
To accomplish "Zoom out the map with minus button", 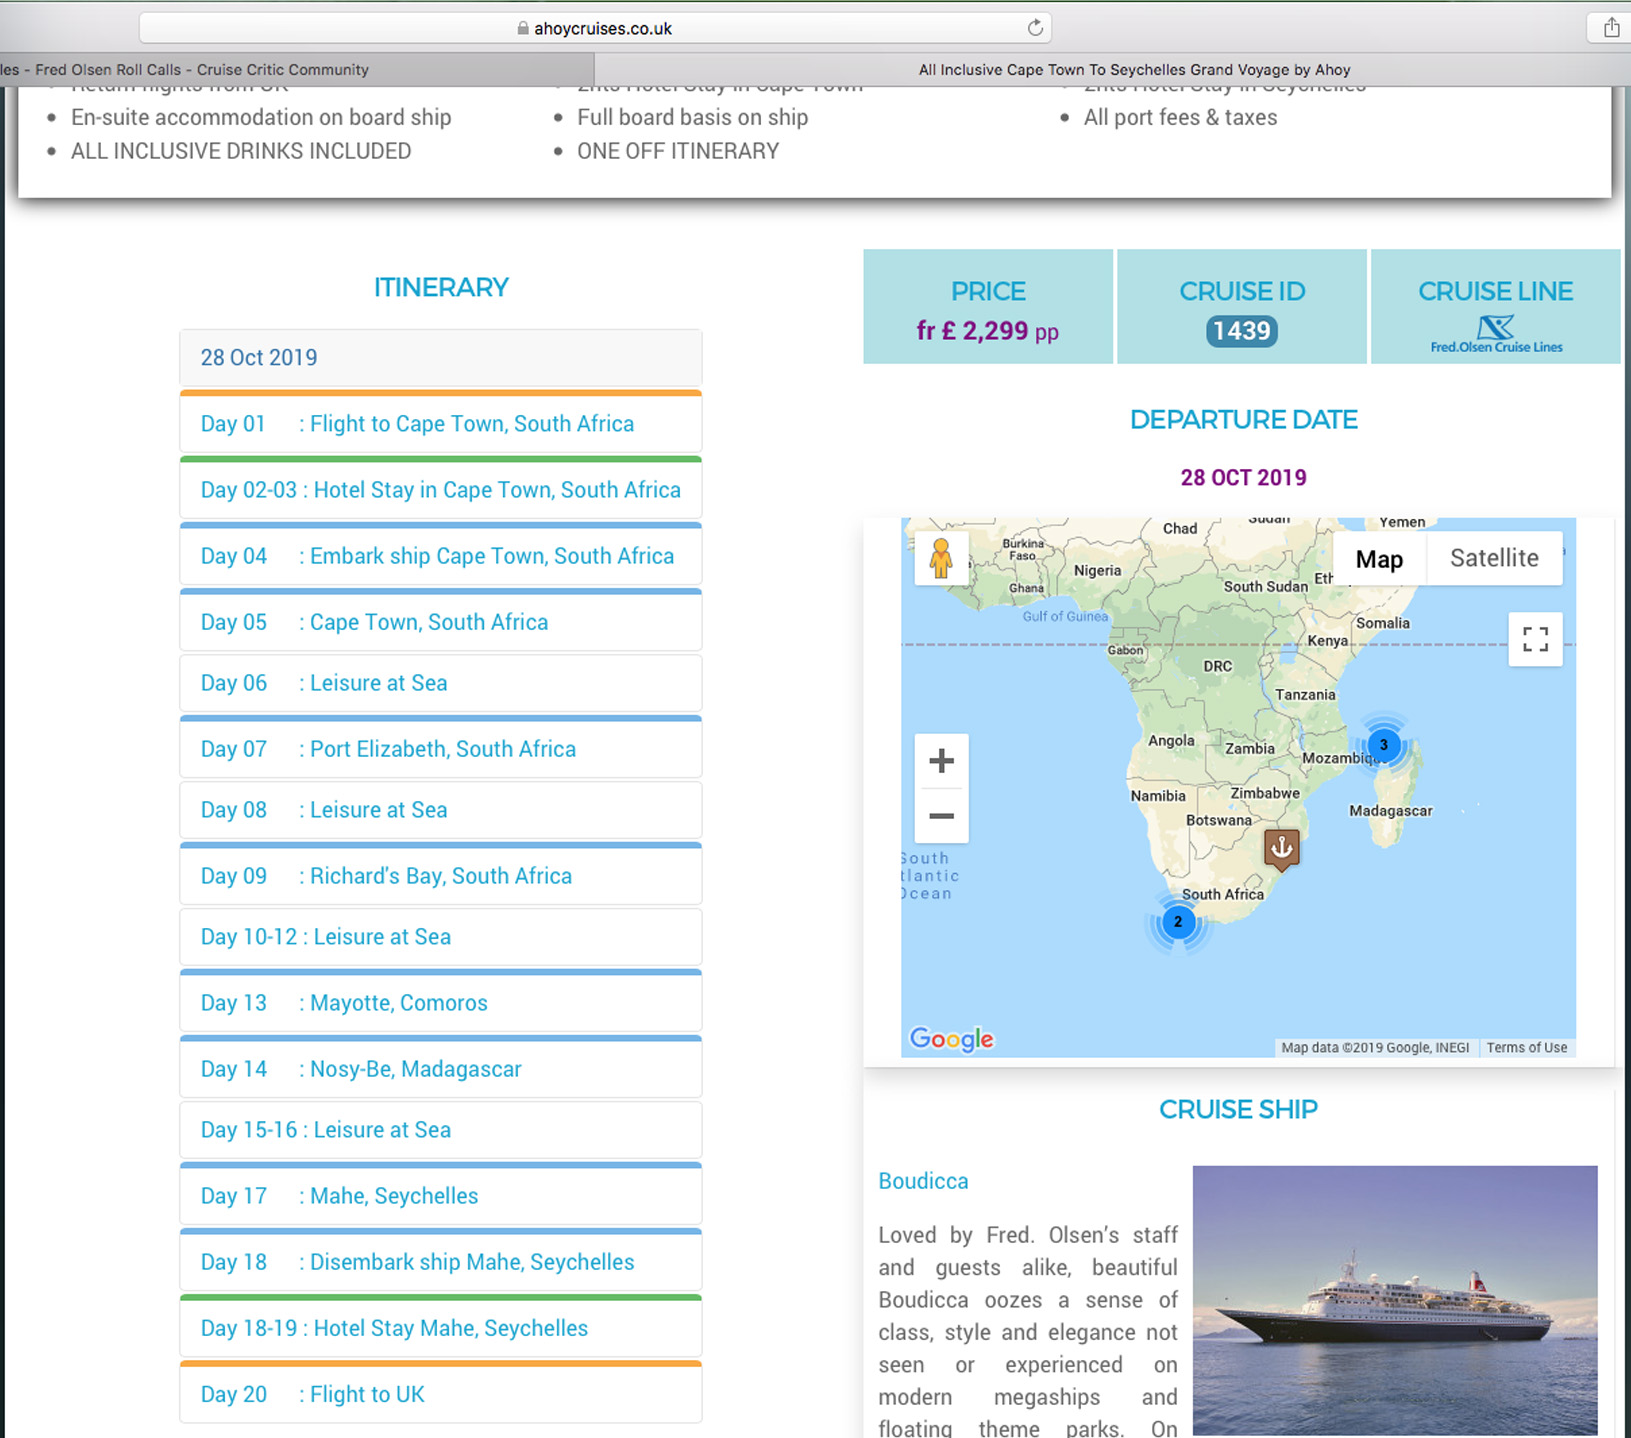I will tap(941, 816).
